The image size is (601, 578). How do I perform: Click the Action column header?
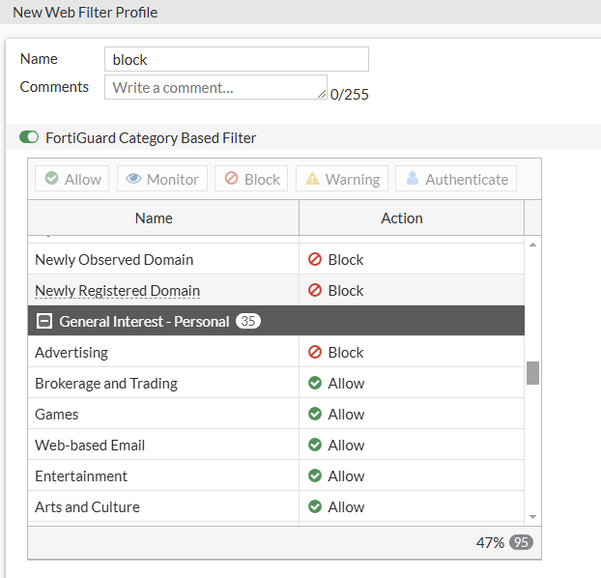402,218
